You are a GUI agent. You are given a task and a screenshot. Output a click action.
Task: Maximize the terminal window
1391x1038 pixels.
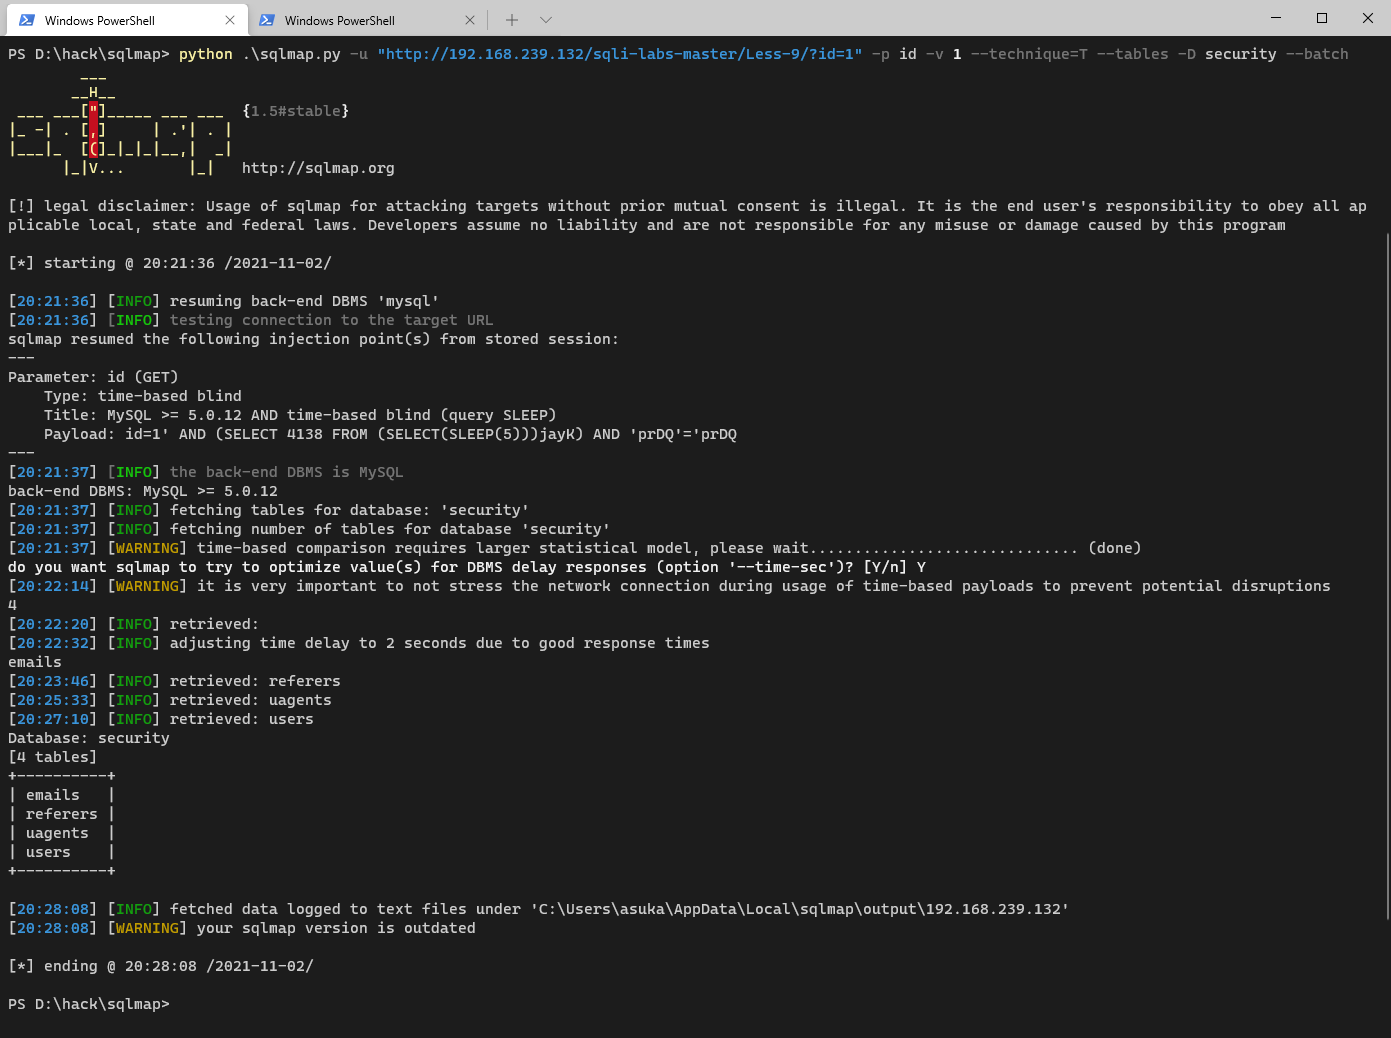pyautogui.click(x=1322, y=18)
